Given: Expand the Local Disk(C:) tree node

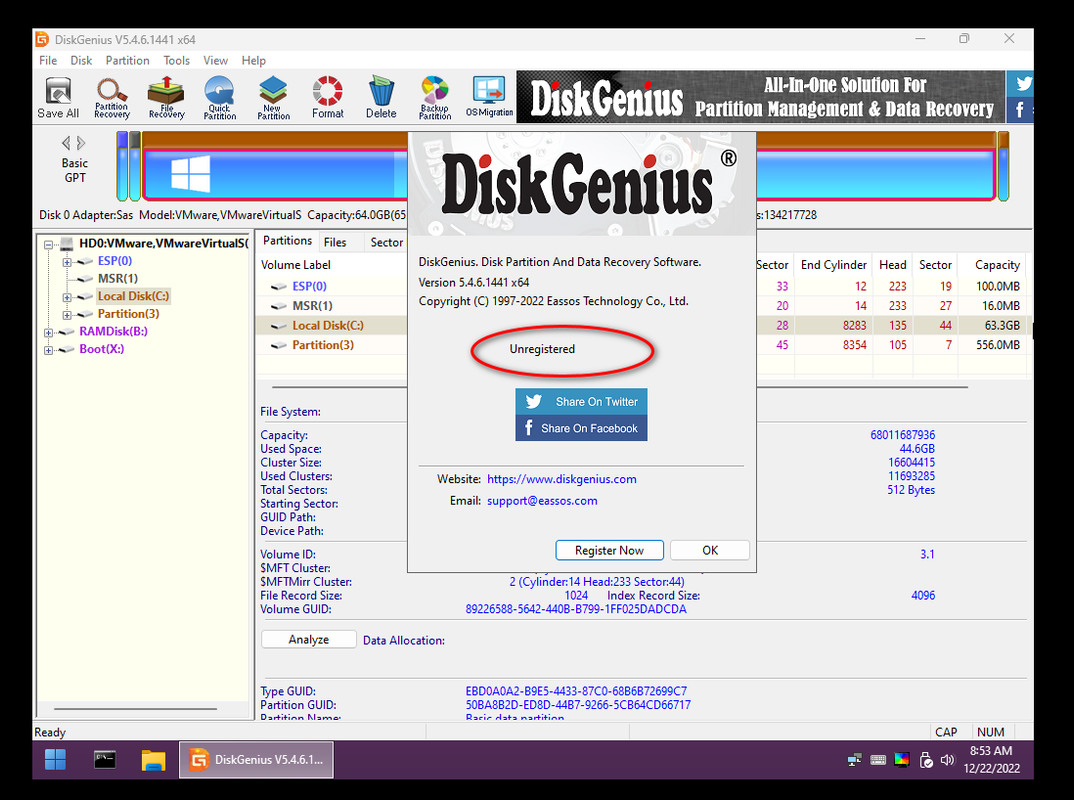Looking at the screenshot, I should [66, 297].
